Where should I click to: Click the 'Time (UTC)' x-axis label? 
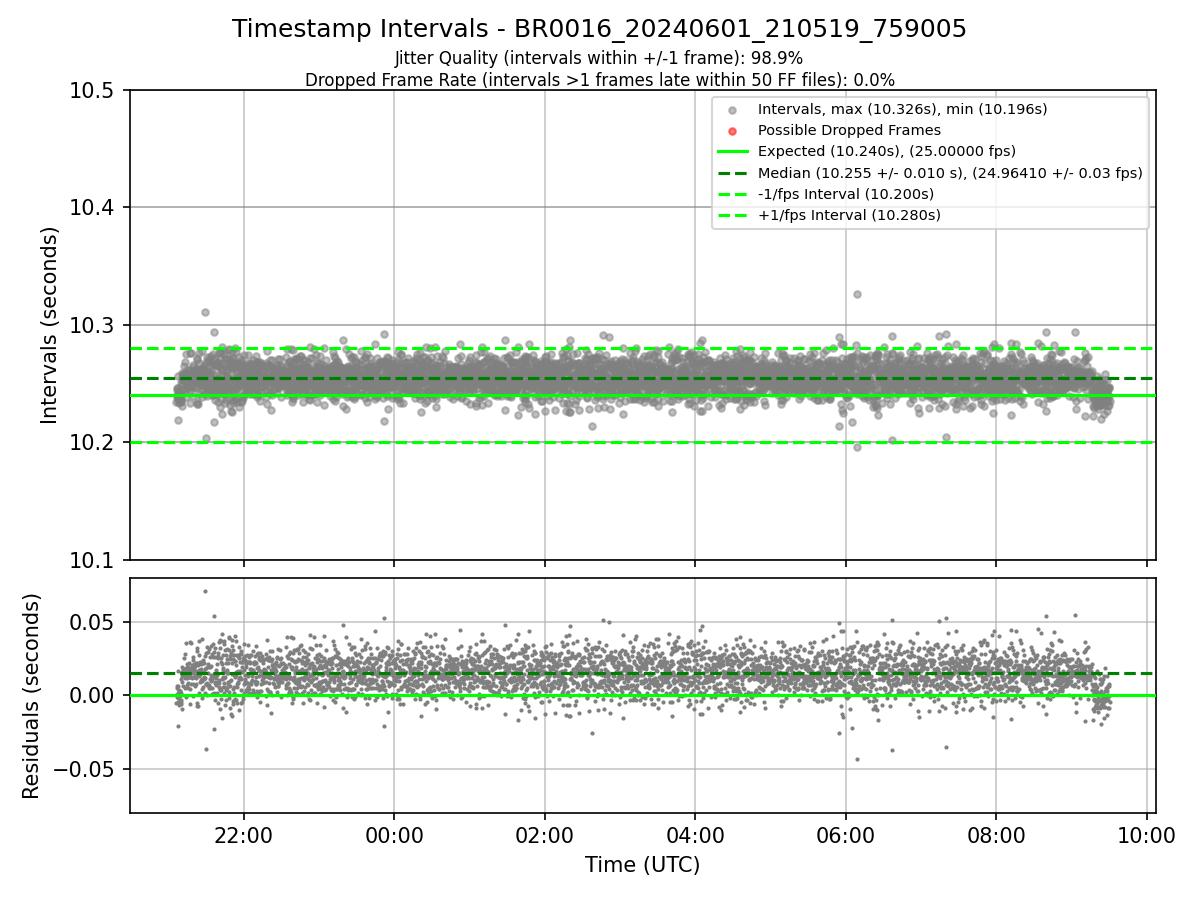(x=642, y=865)
